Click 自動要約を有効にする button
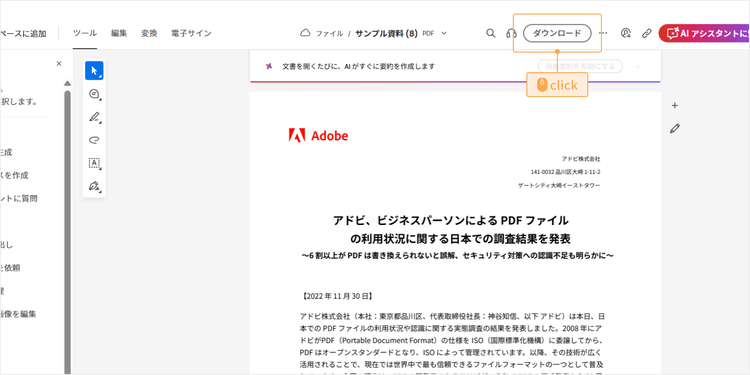This screenshot has width=750, height=375. [x=580, y=66]
